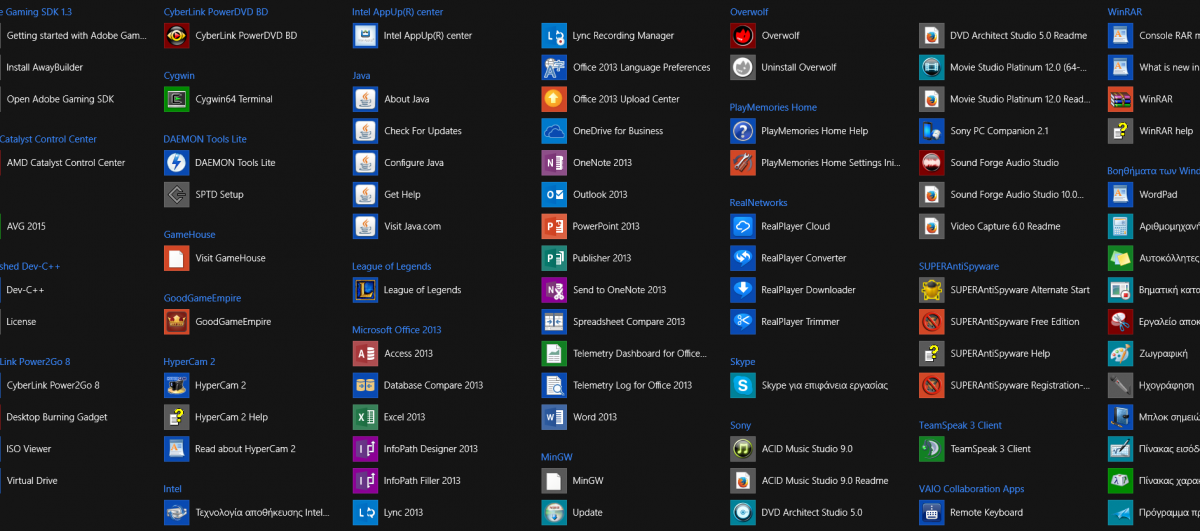Launch Word 2013 icon
The image size is (1200, 531).
pyautogui.click(x=554, y=417)
